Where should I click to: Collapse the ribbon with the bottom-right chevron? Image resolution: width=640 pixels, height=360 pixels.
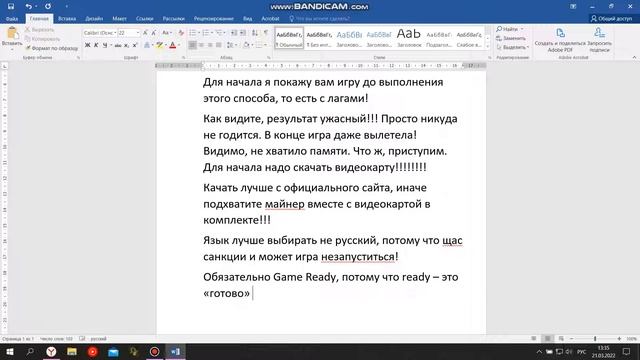point(634,58)
